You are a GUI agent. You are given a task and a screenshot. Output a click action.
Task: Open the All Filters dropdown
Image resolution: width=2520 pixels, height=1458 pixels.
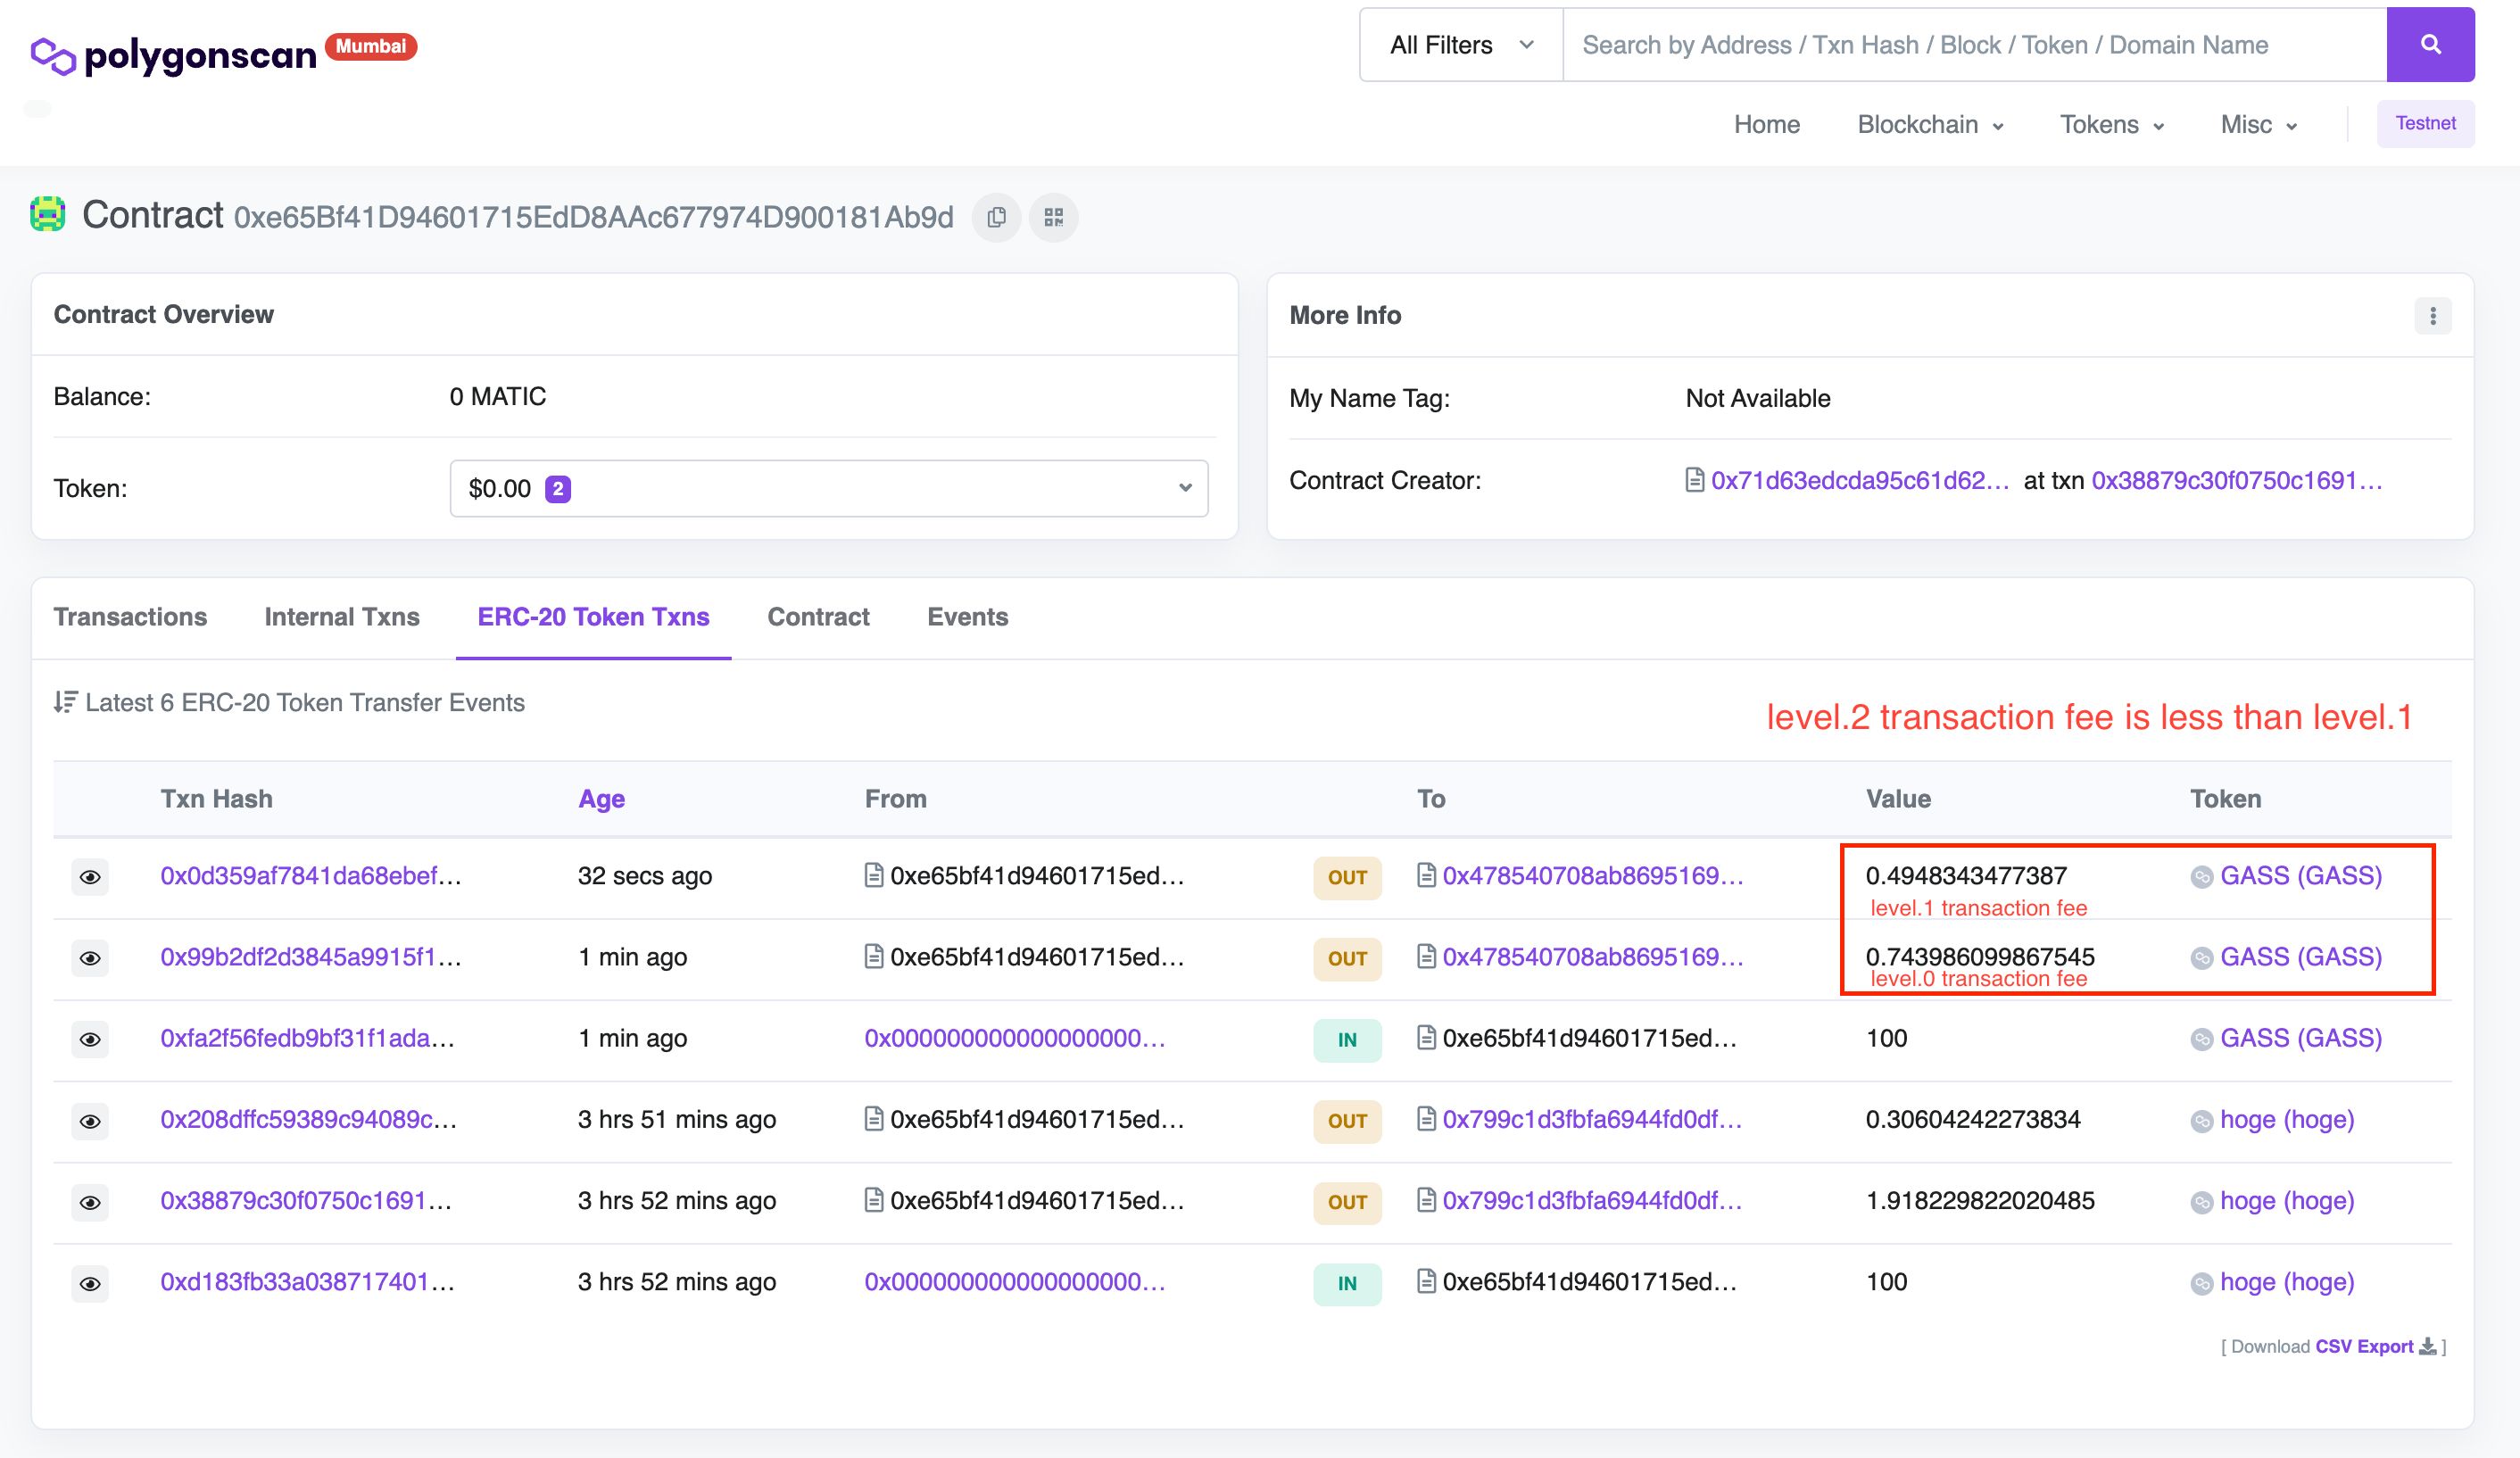(x=1461, y=45)
